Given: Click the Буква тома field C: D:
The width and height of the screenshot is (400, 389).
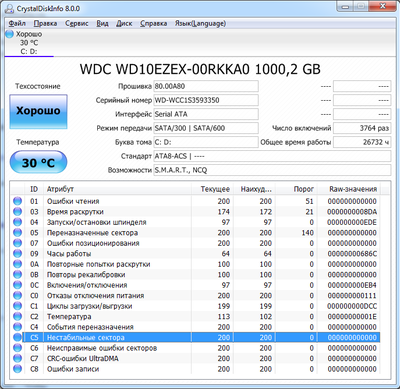Looking at the screenshot, I should (x=206, y=142).
